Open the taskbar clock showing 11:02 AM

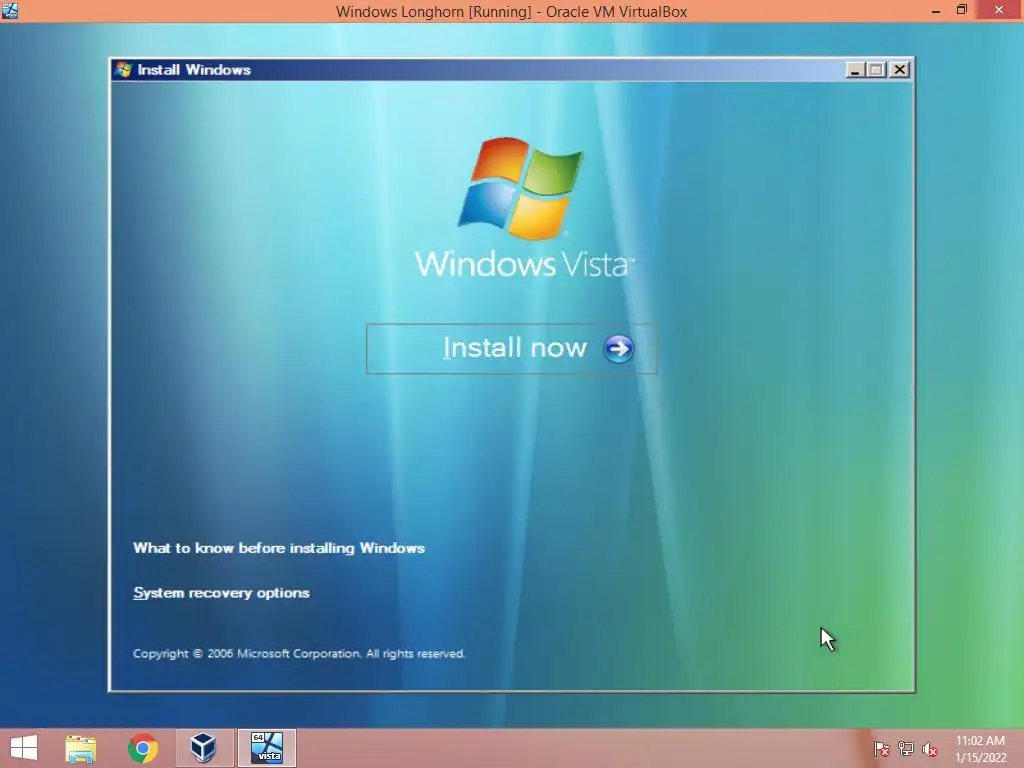(x=980, y=749)
